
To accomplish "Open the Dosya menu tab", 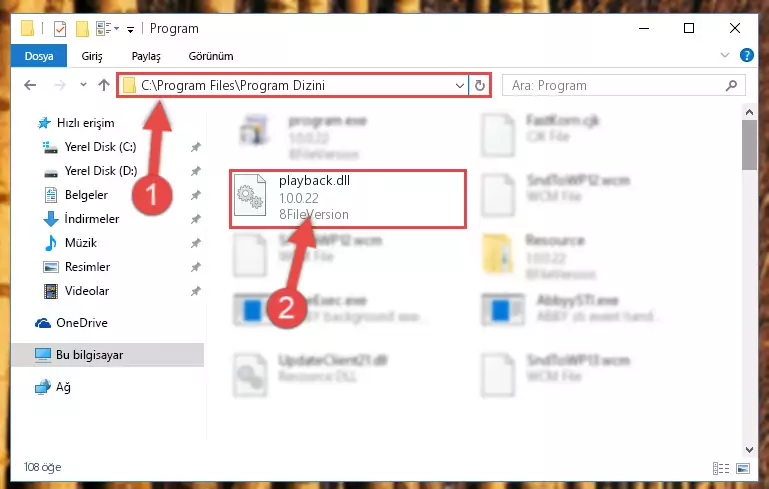I will click(x=39, y=56).
